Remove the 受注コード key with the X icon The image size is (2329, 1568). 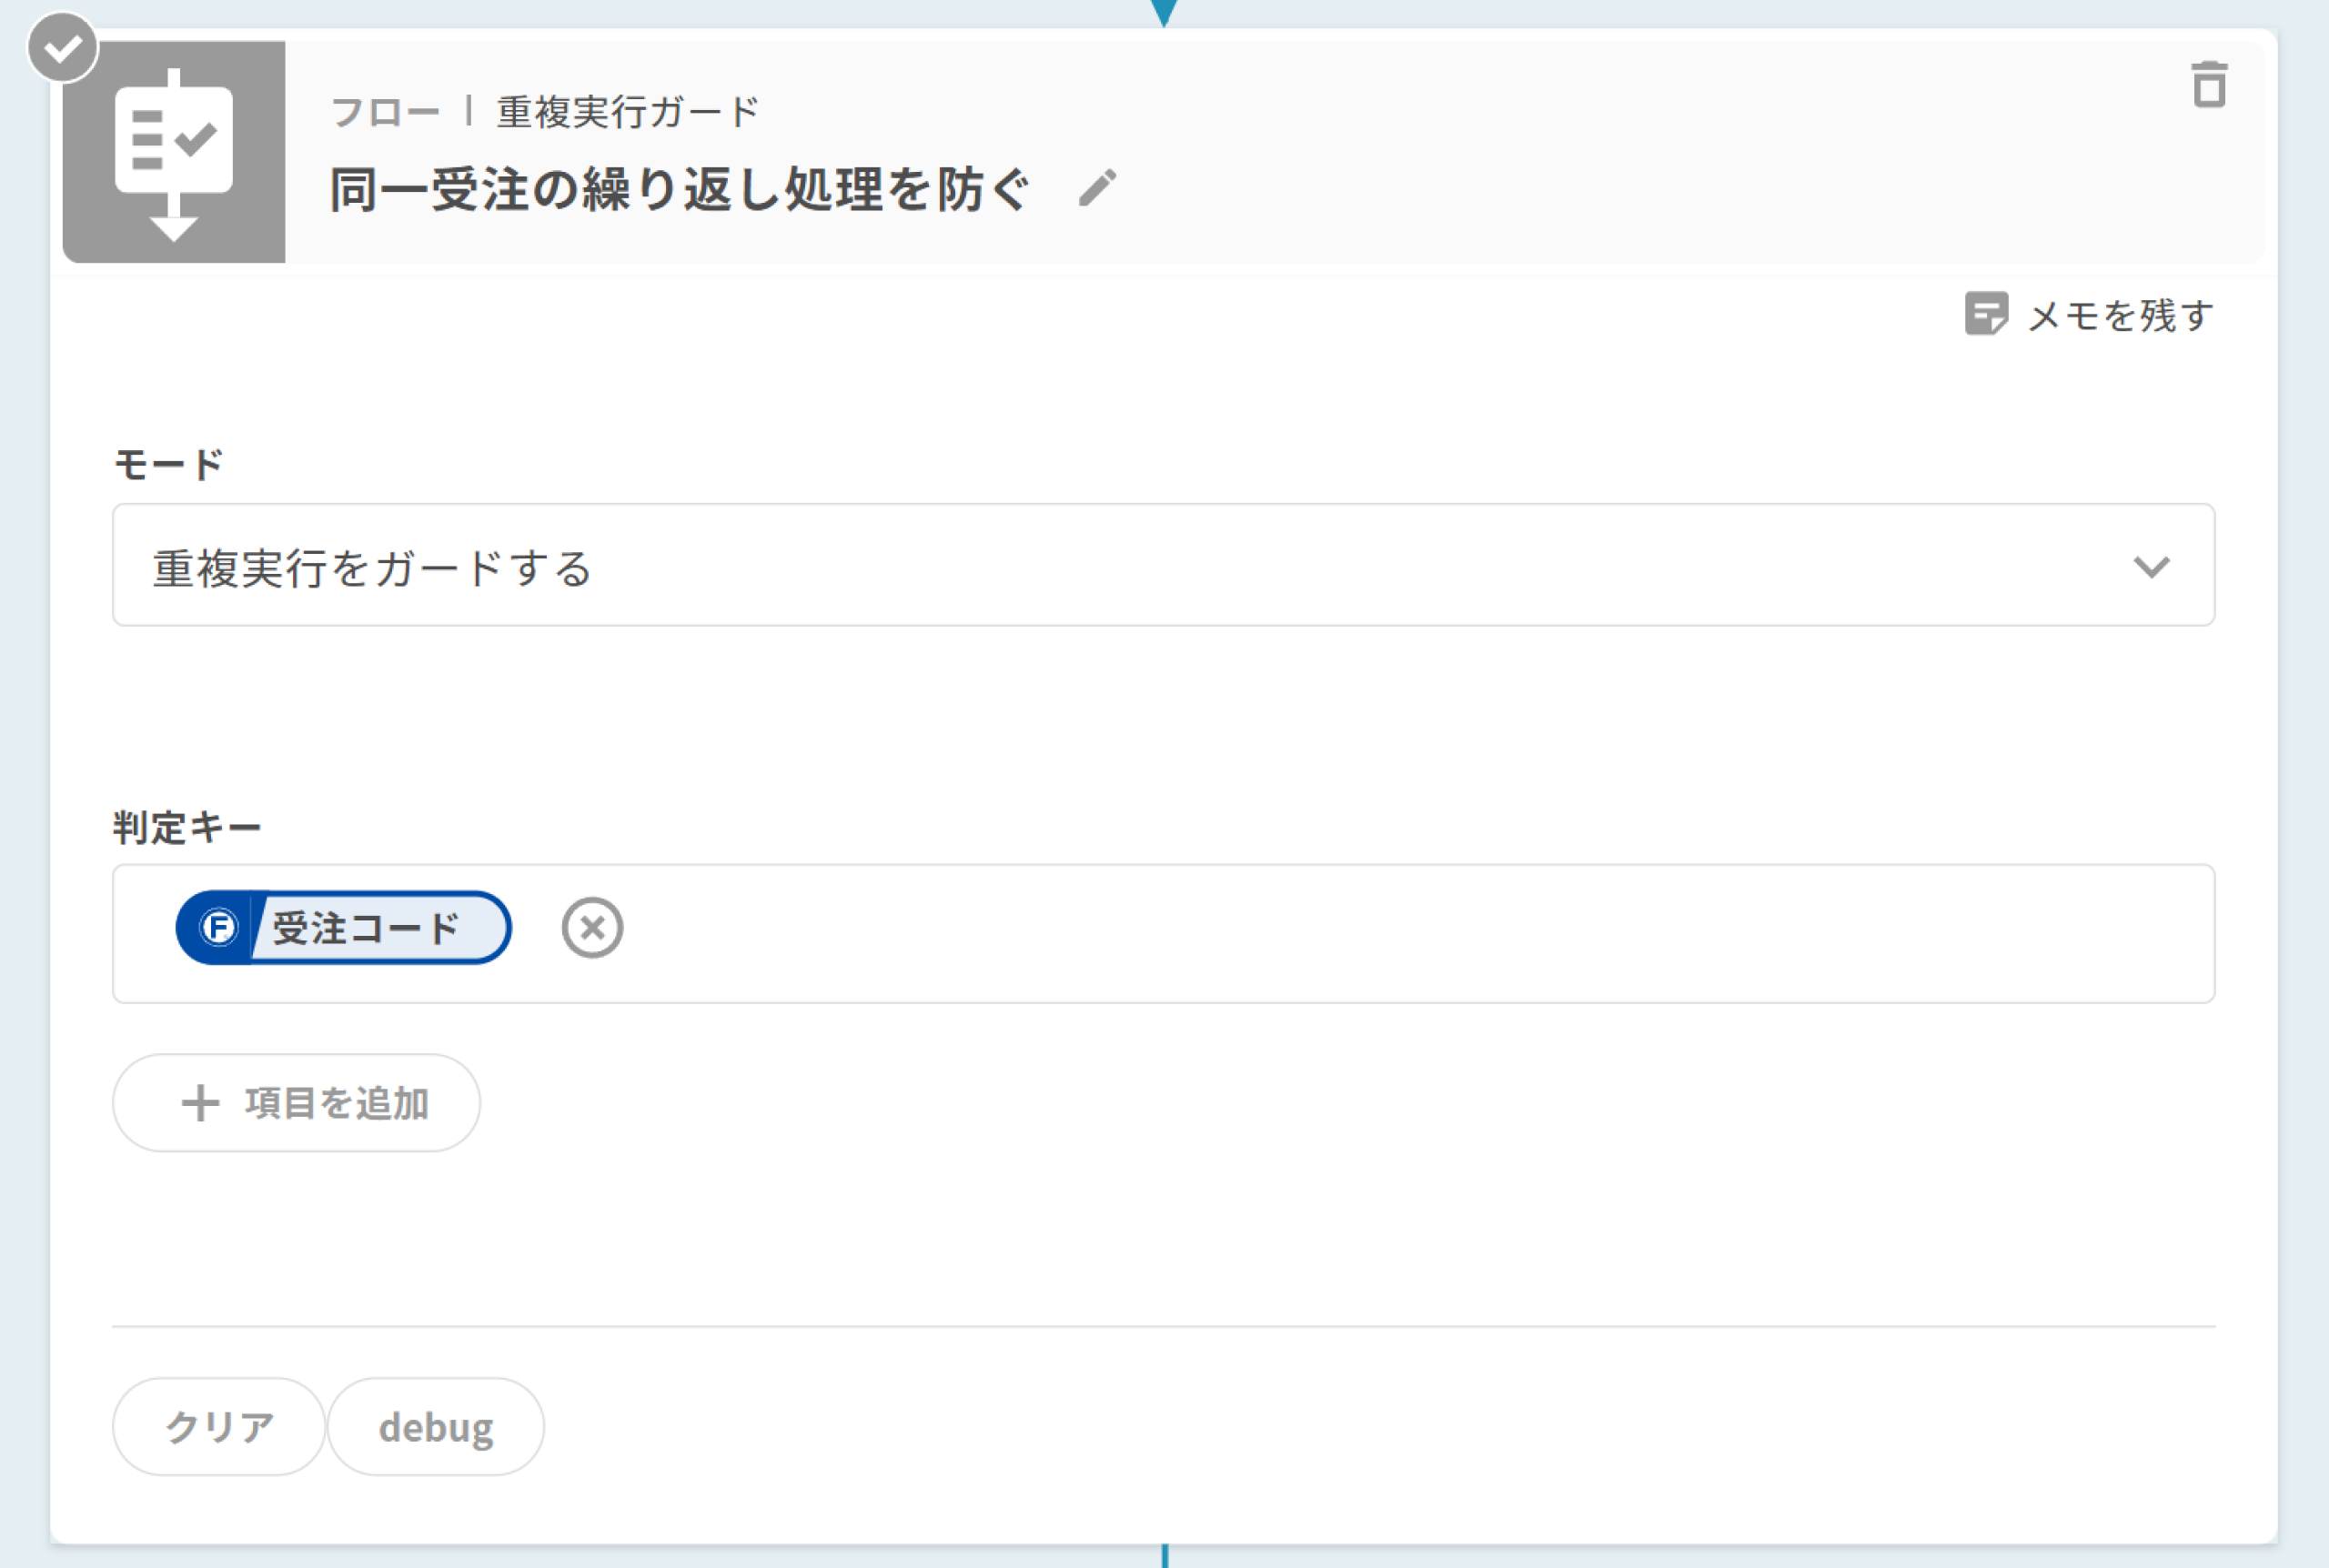point(592,928)
